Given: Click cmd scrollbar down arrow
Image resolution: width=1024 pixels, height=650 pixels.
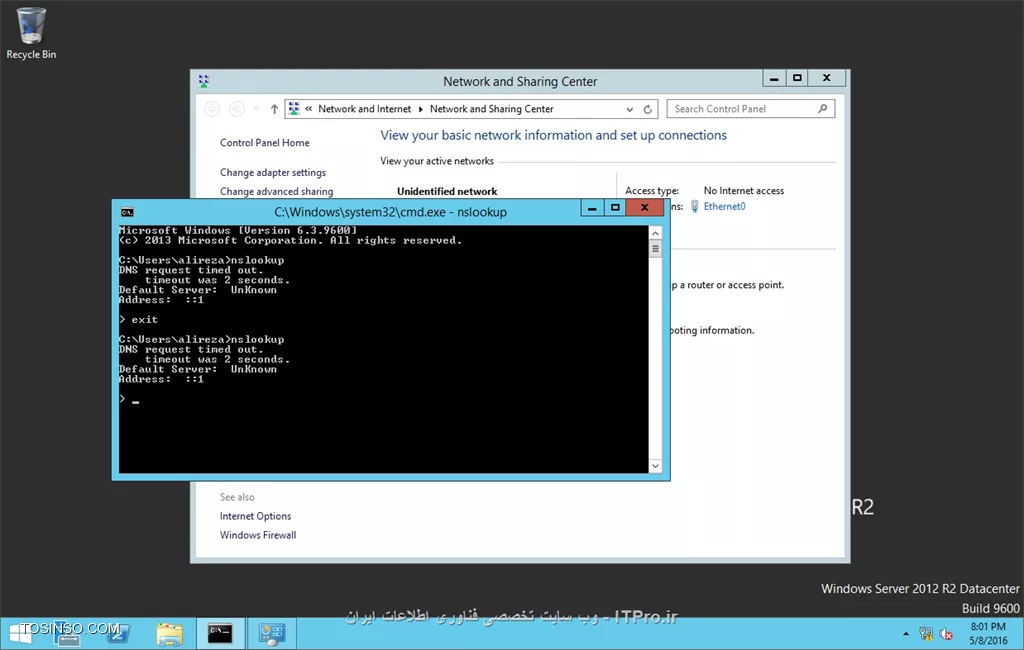Looking at the screenshot, I should (x=655, y=466).
